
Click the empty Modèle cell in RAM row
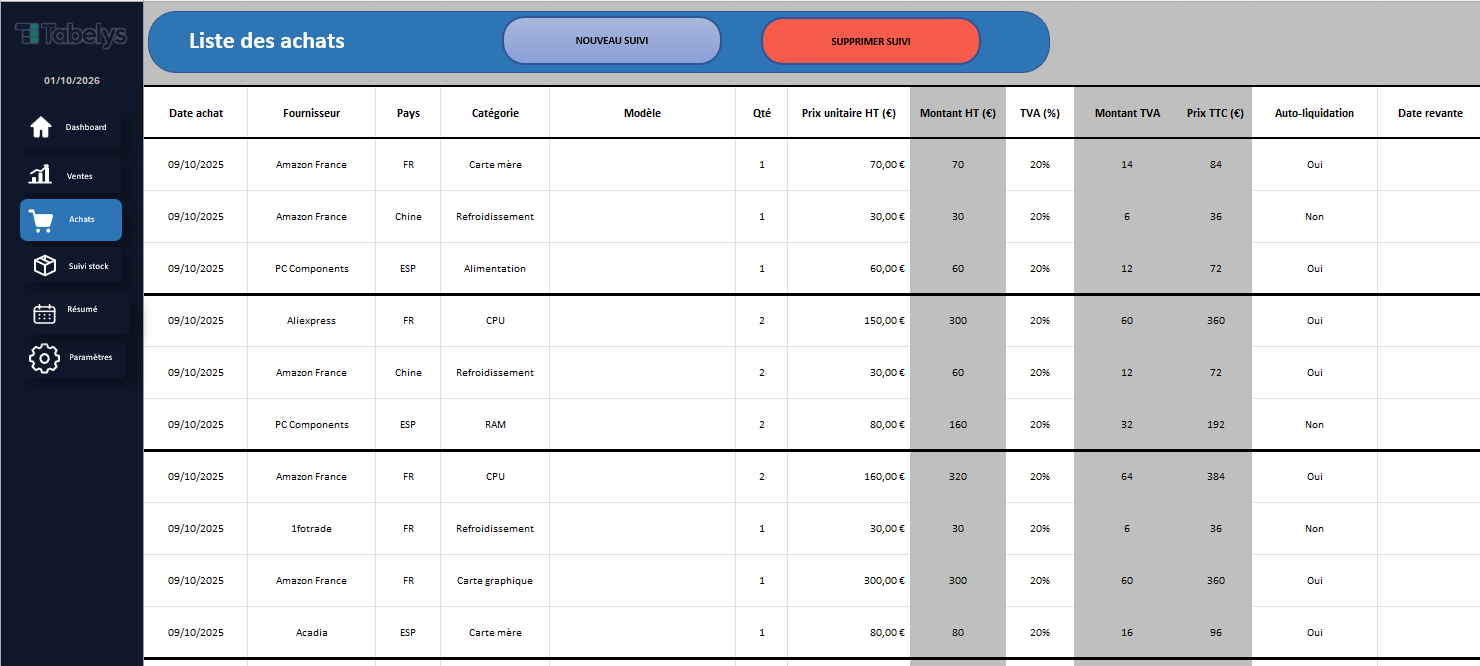pos(642,425)
